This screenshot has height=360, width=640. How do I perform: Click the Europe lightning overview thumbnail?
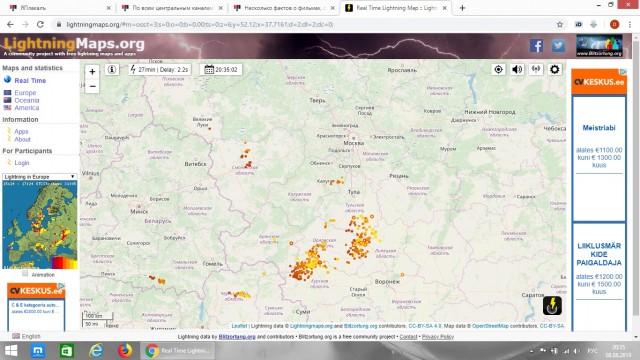pyautogui.click(x=40, y=224)
